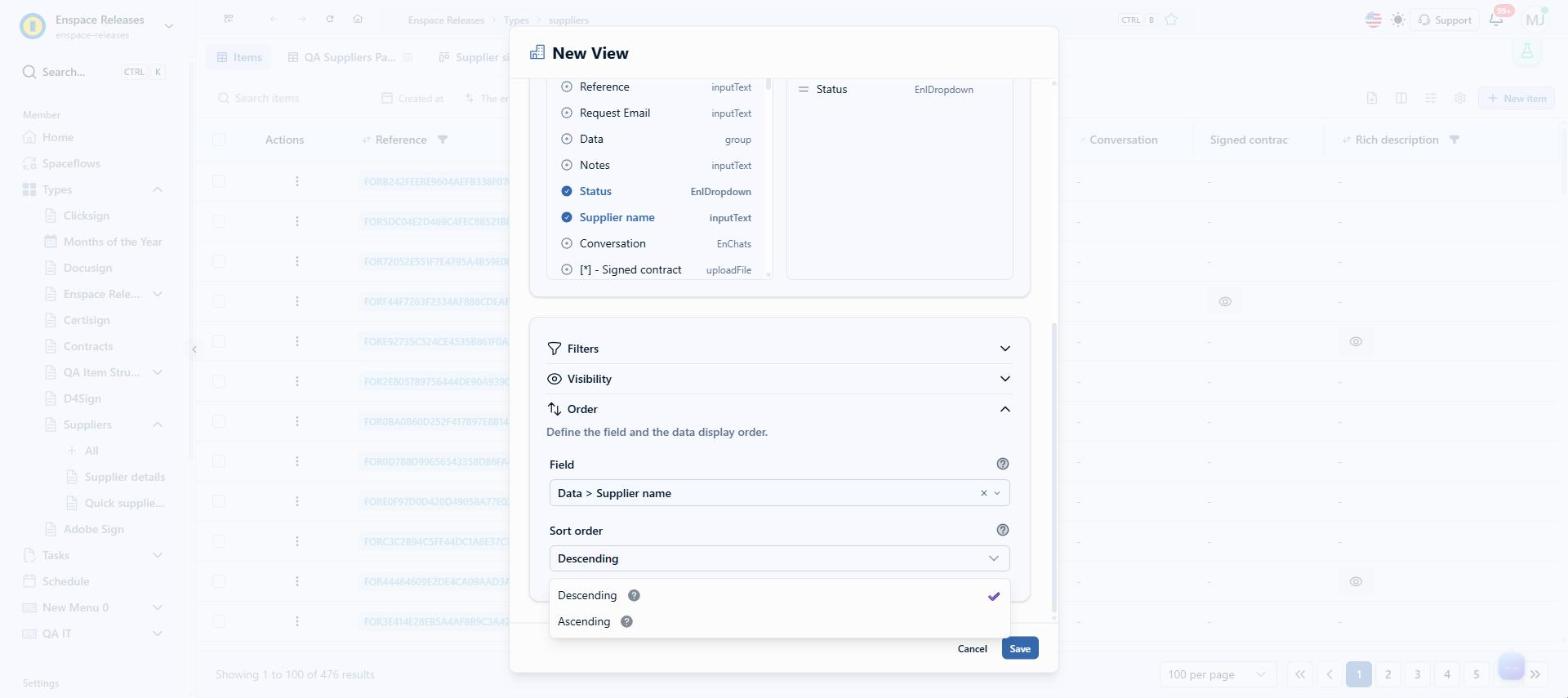Add the Notes field
Image resolution: width=1568 pixels, height=698 pixels.
(x=567, y=165)
